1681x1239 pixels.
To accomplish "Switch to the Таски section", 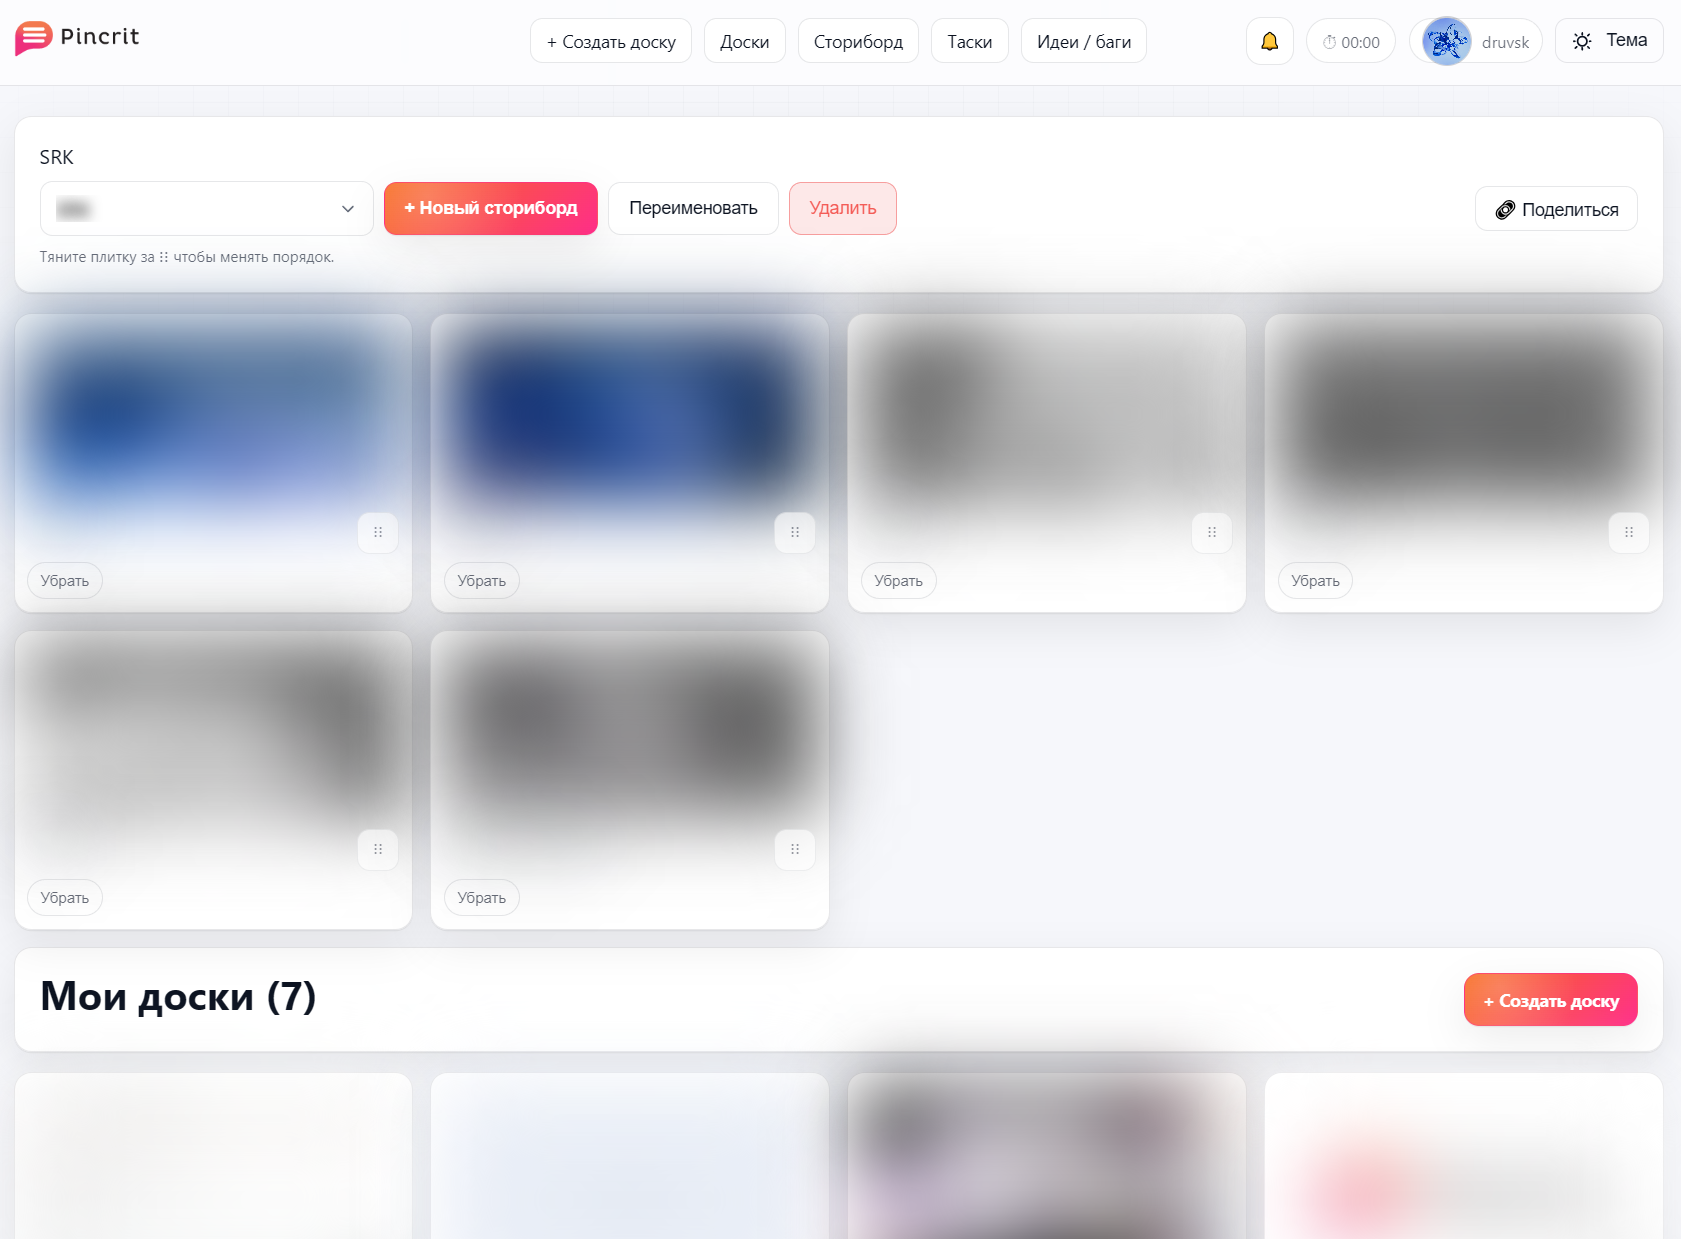I will [x=969, y=41].
